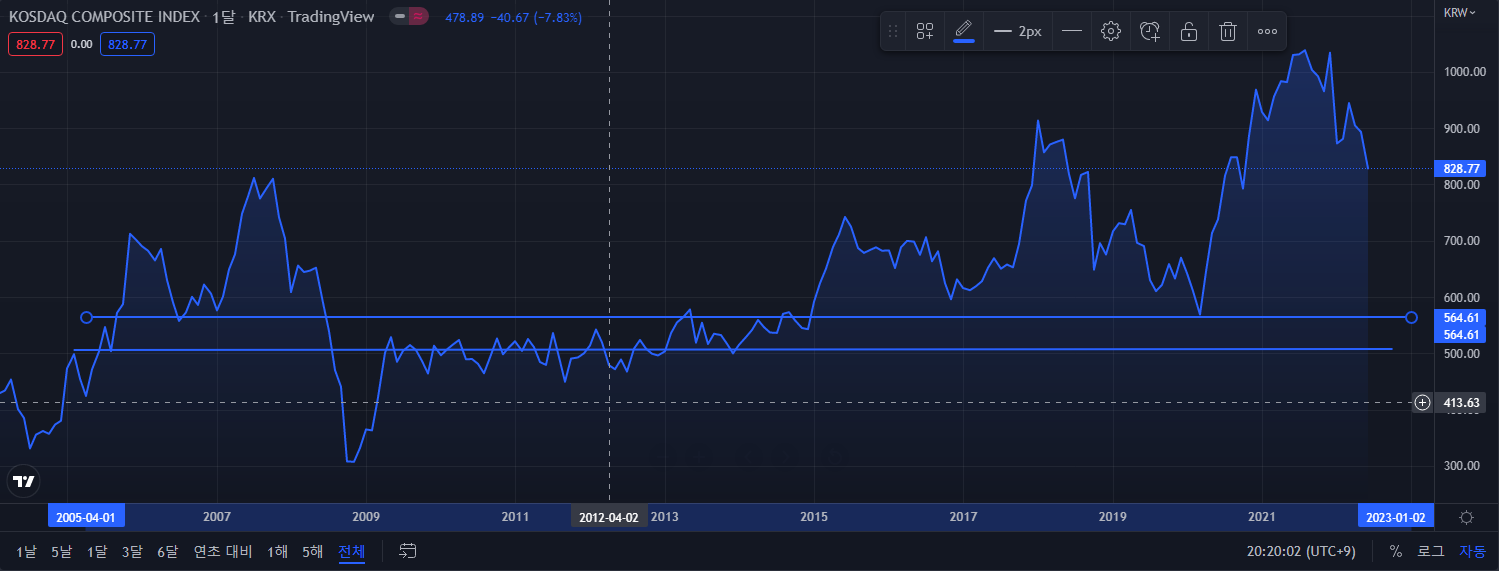Click the upper 564.61 price axis label
The height and width of the screenshot is (571, 1499).
click(x=1460, y=317)
